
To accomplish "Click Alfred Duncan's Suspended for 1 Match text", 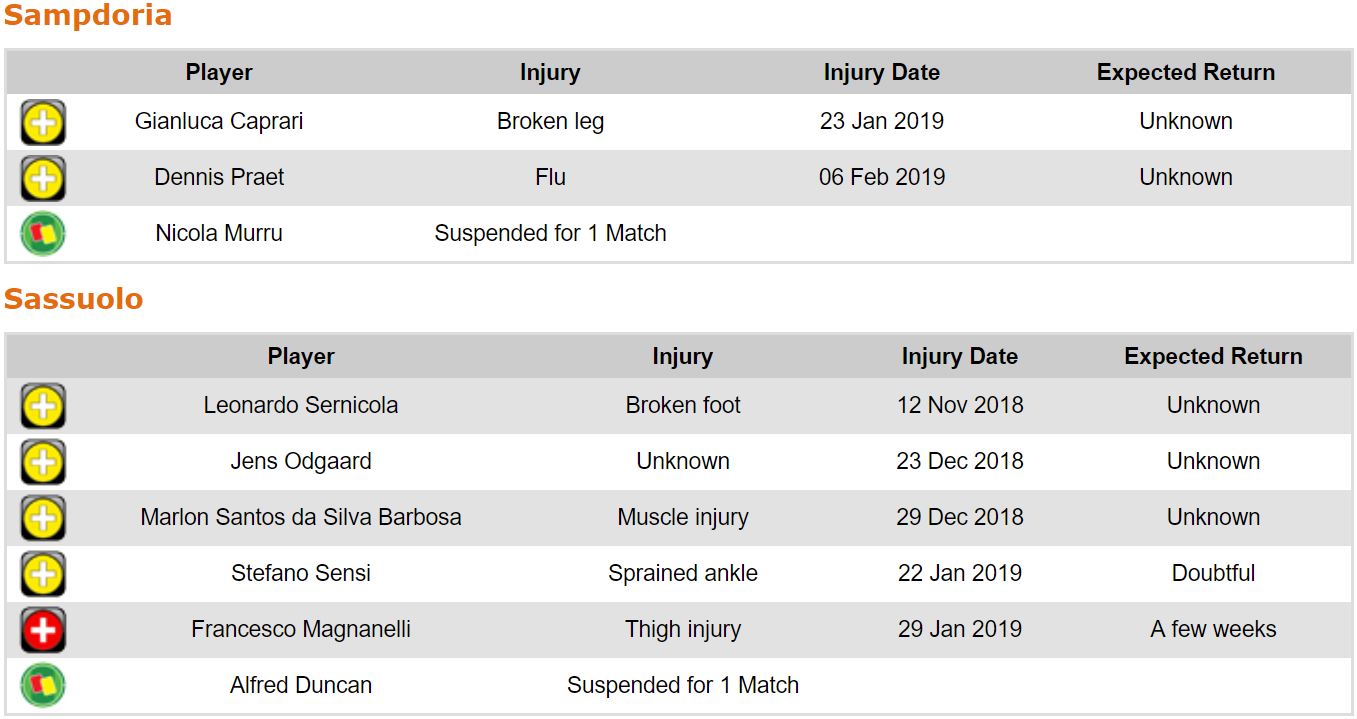I will [682, 686].
